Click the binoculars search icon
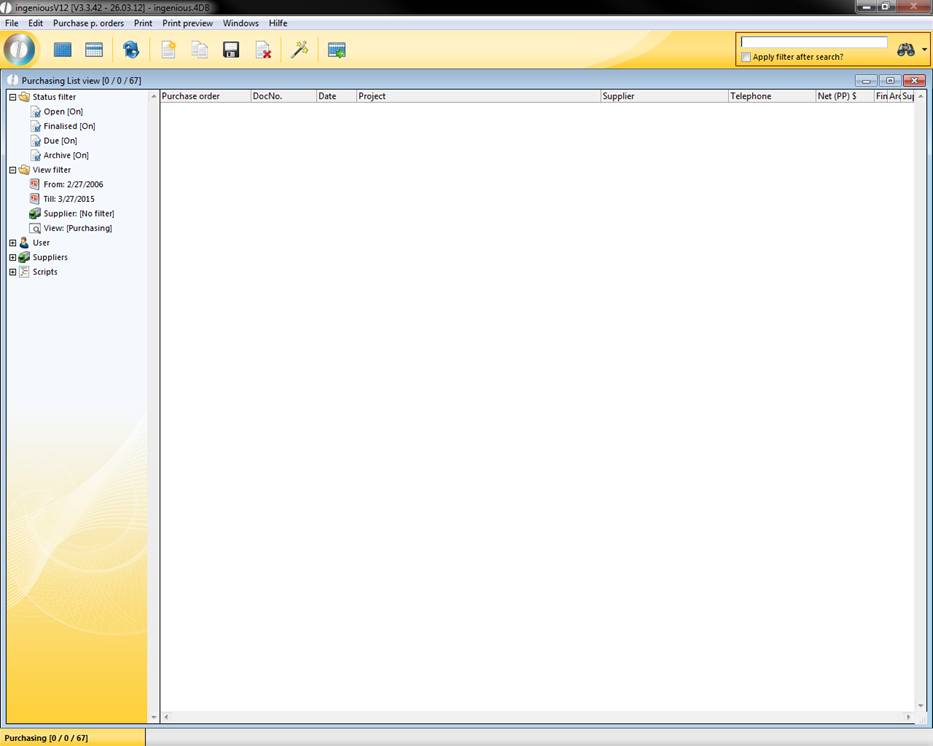933x746 pixels. point(906,49)
